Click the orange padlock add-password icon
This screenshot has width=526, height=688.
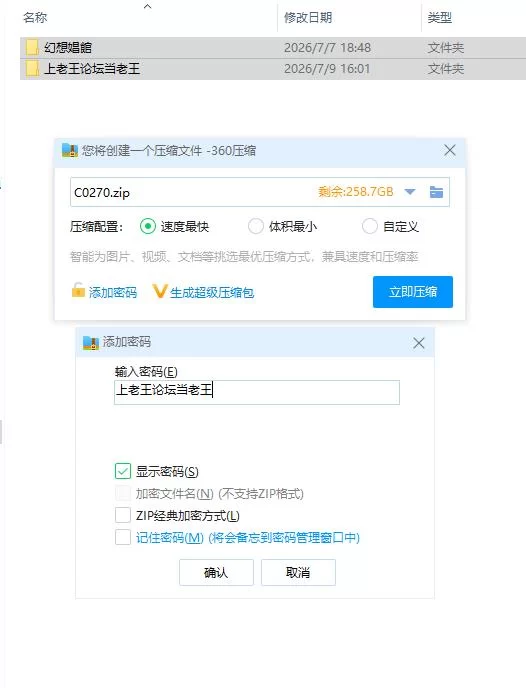tap(78, 290)
